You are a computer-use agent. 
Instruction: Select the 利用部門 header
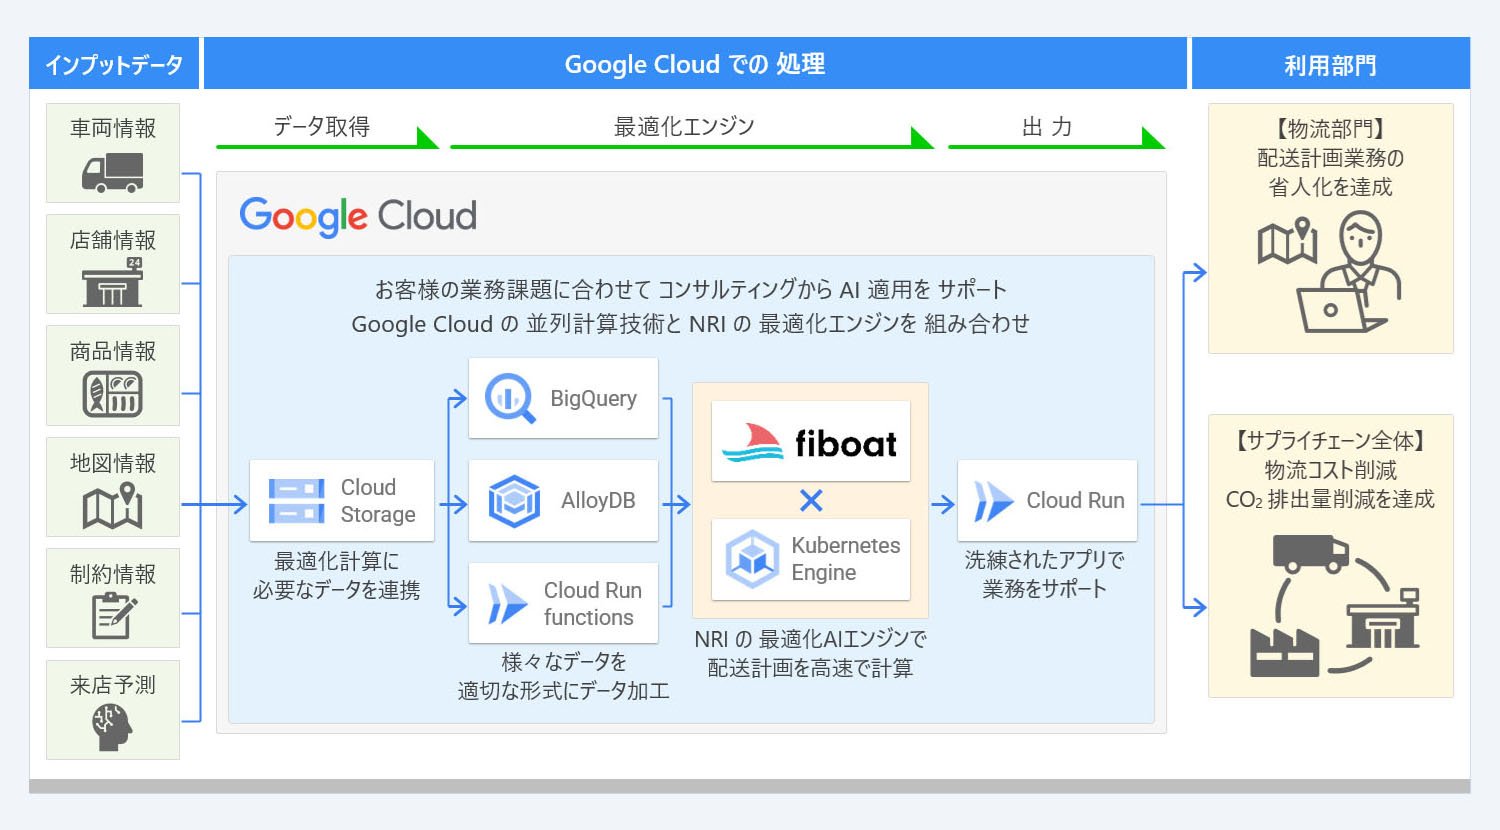[x=1330, y=64]
